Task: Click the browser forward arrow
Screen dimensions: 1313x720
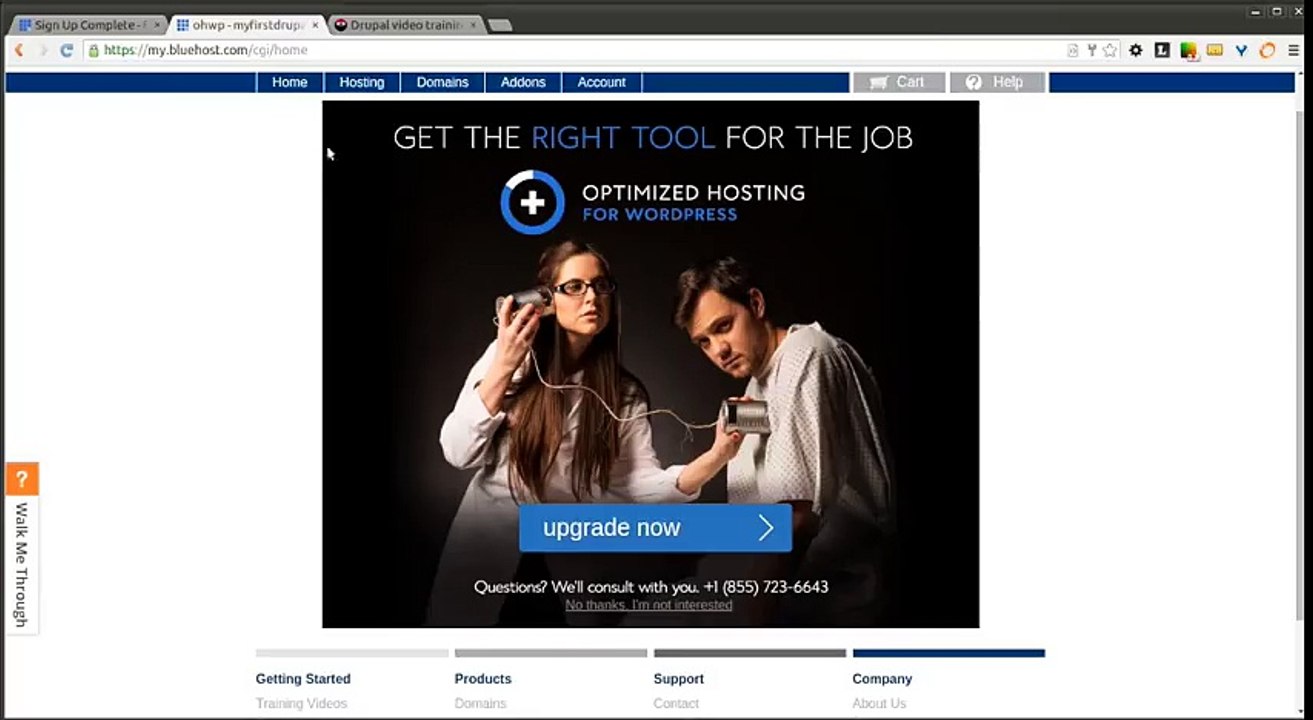Action: point(42,50)
